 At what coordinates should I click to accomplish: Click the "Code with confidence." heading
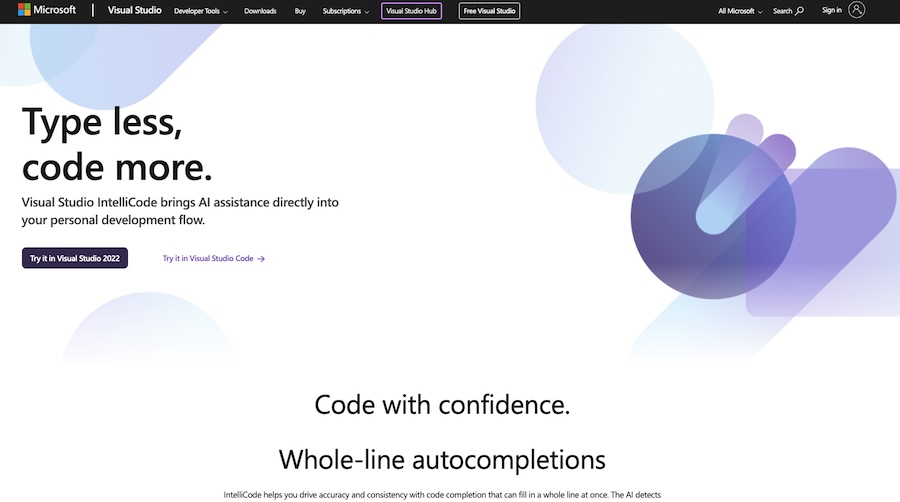[x=442, y=405]
